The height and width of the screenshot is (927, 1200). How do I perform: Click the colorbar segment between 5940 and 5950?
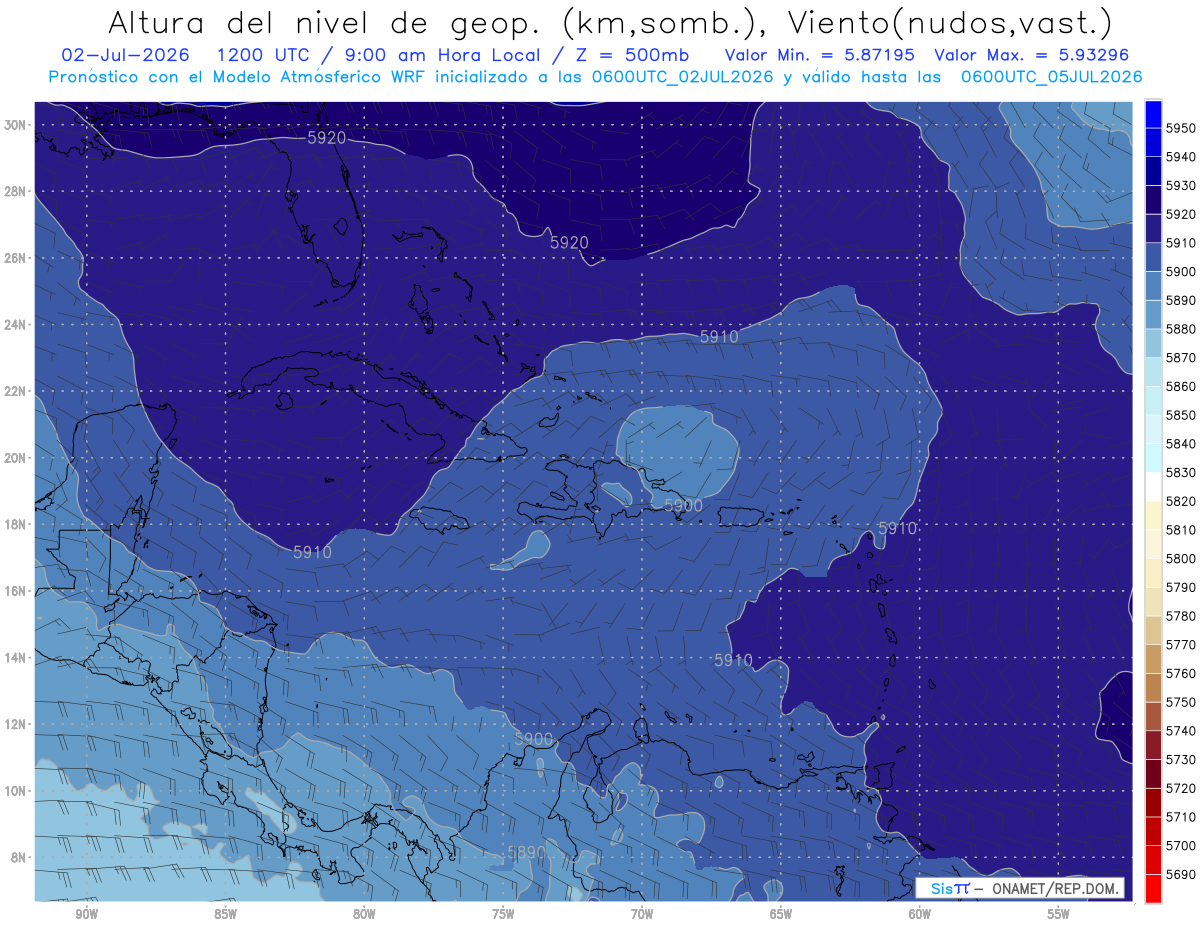pos(1153,142)
